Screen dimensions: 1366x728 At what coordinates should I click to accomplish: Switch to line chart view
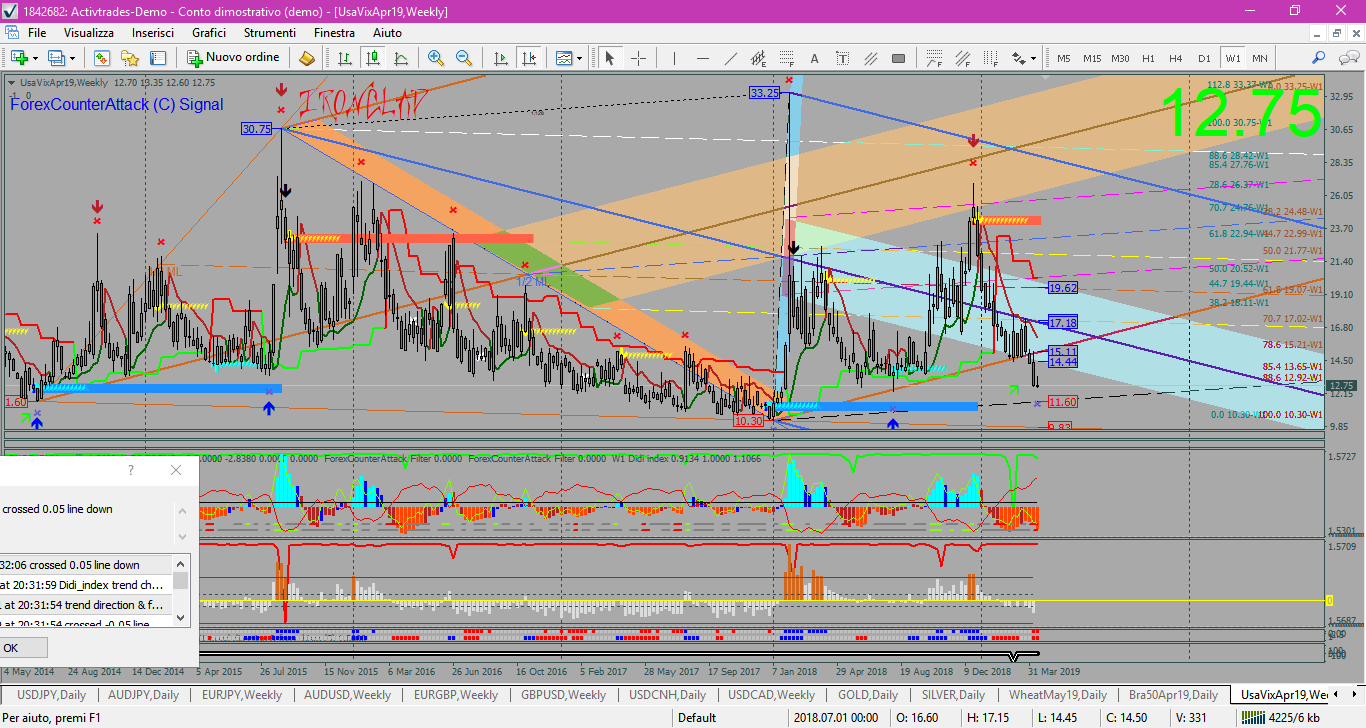point(399,58)
